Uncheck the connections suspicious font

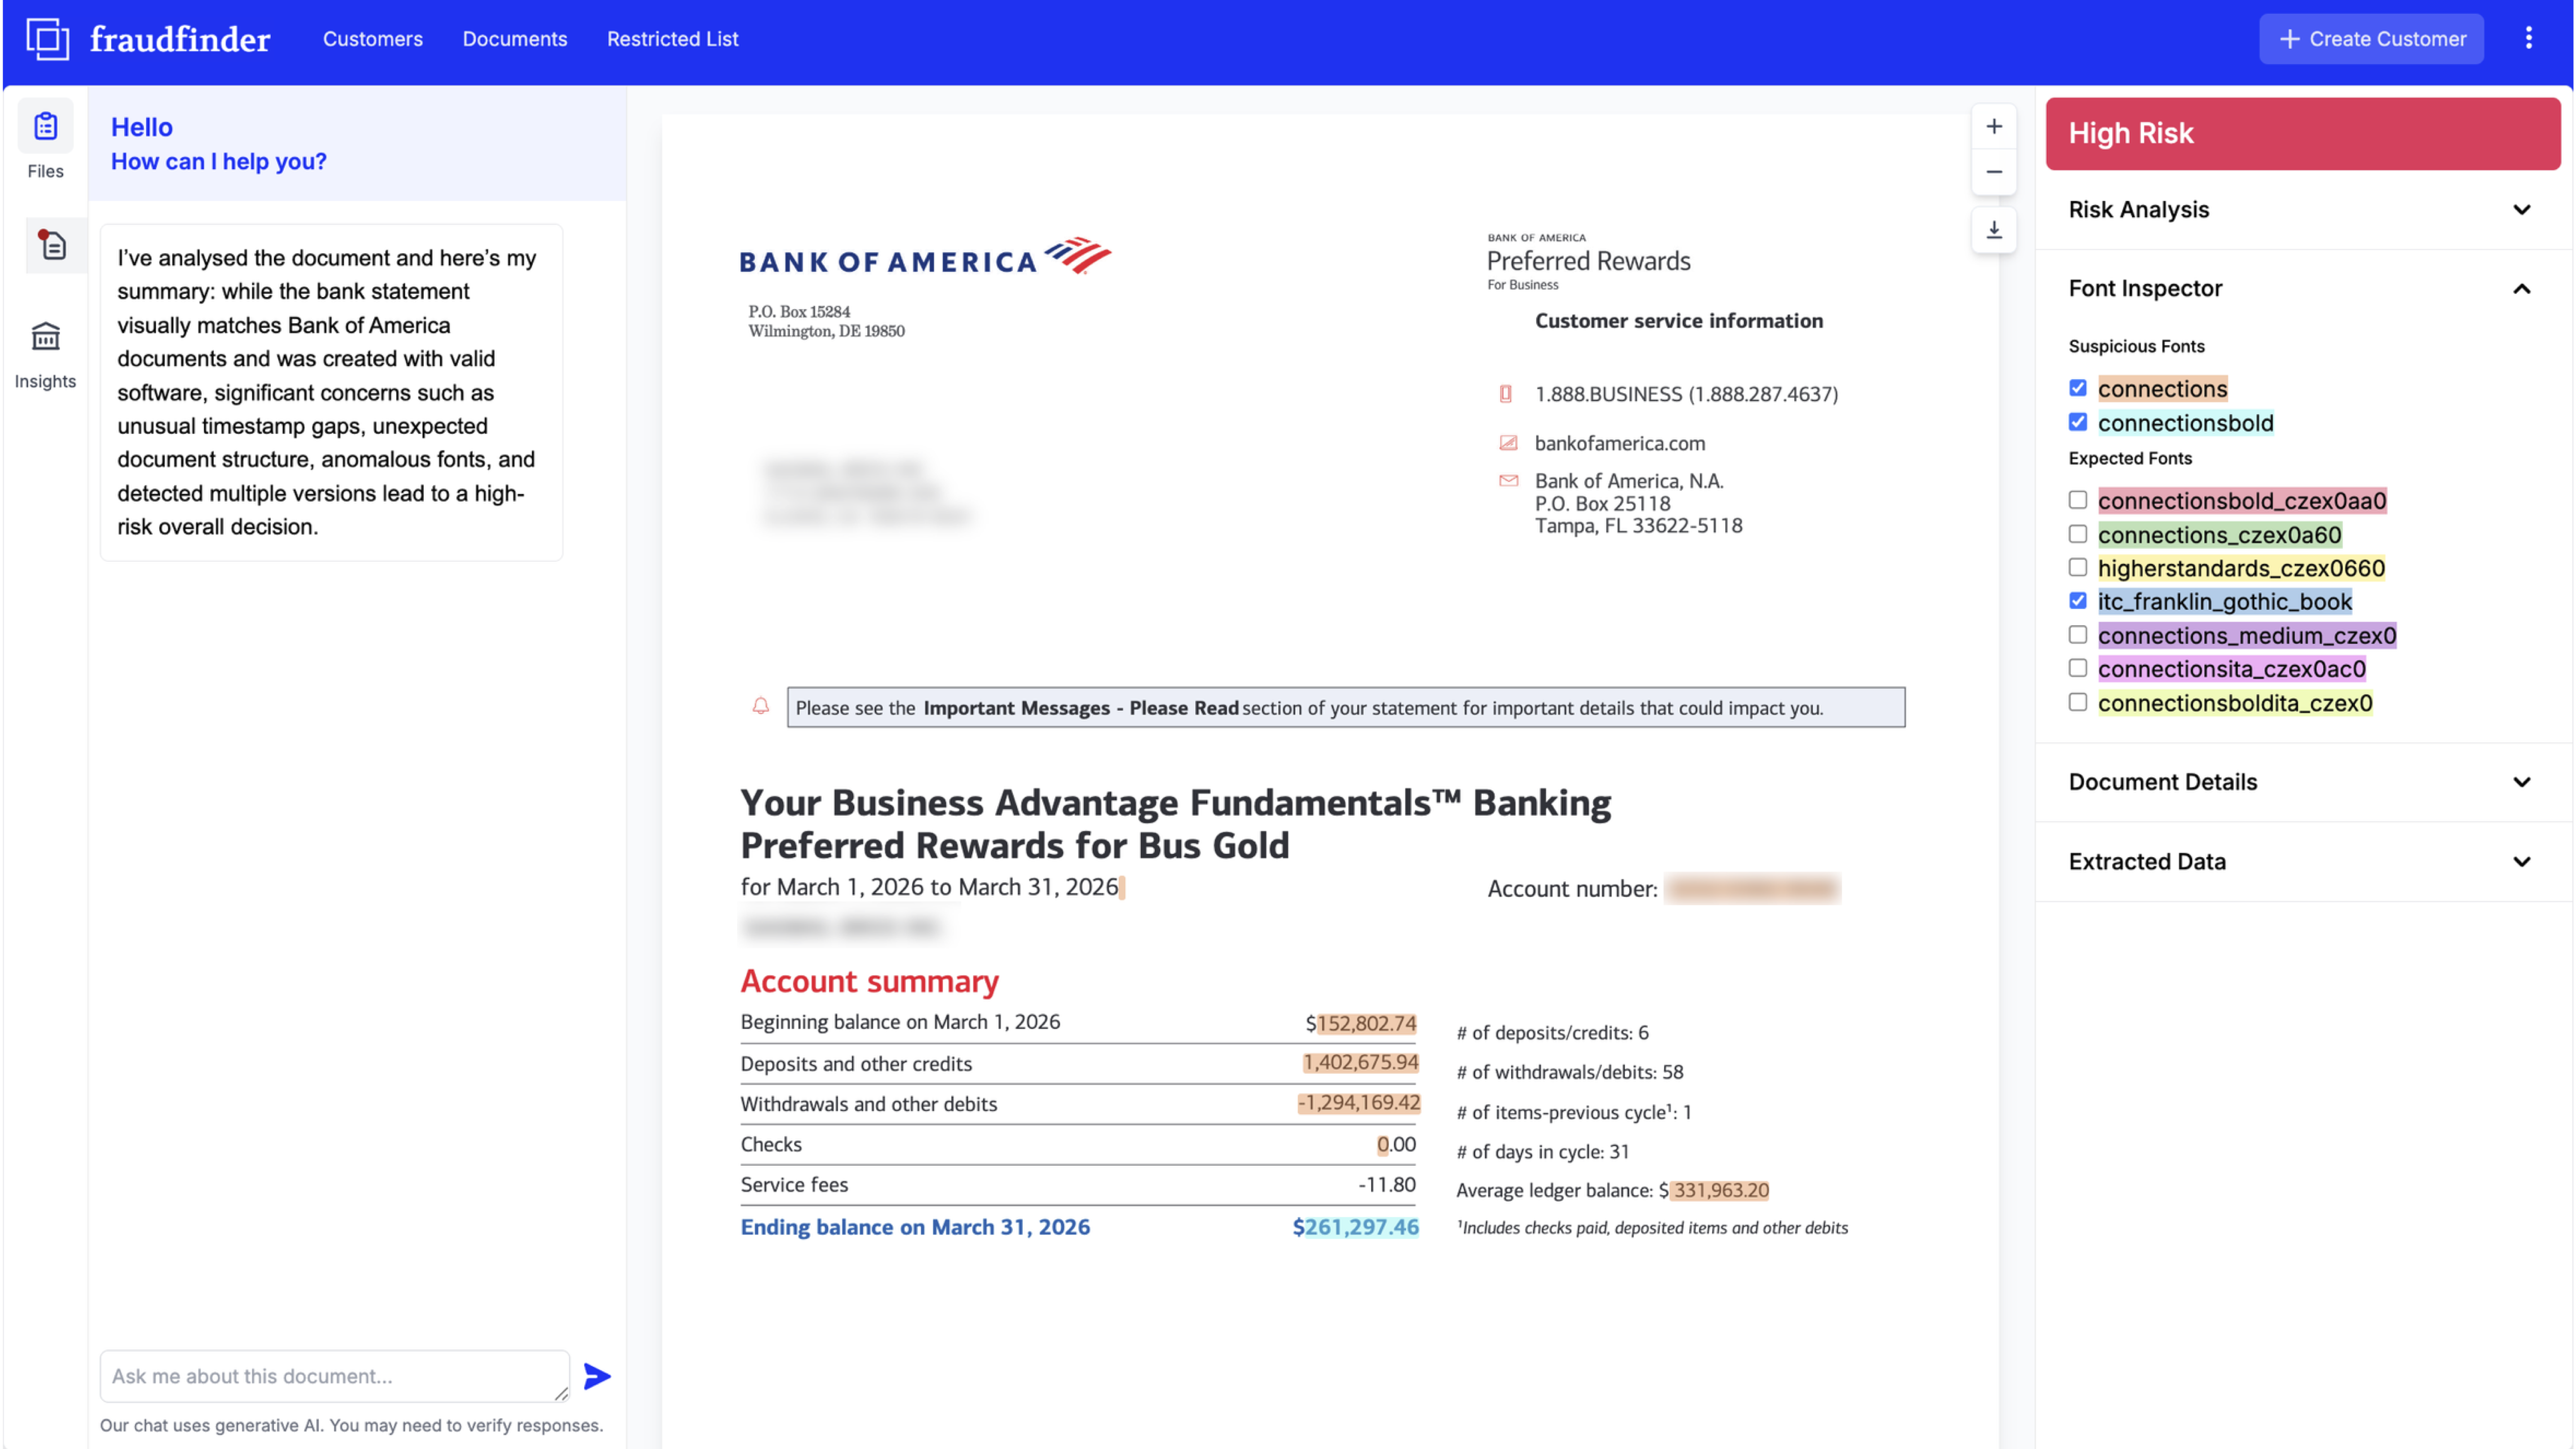[x=2078, y=388]
